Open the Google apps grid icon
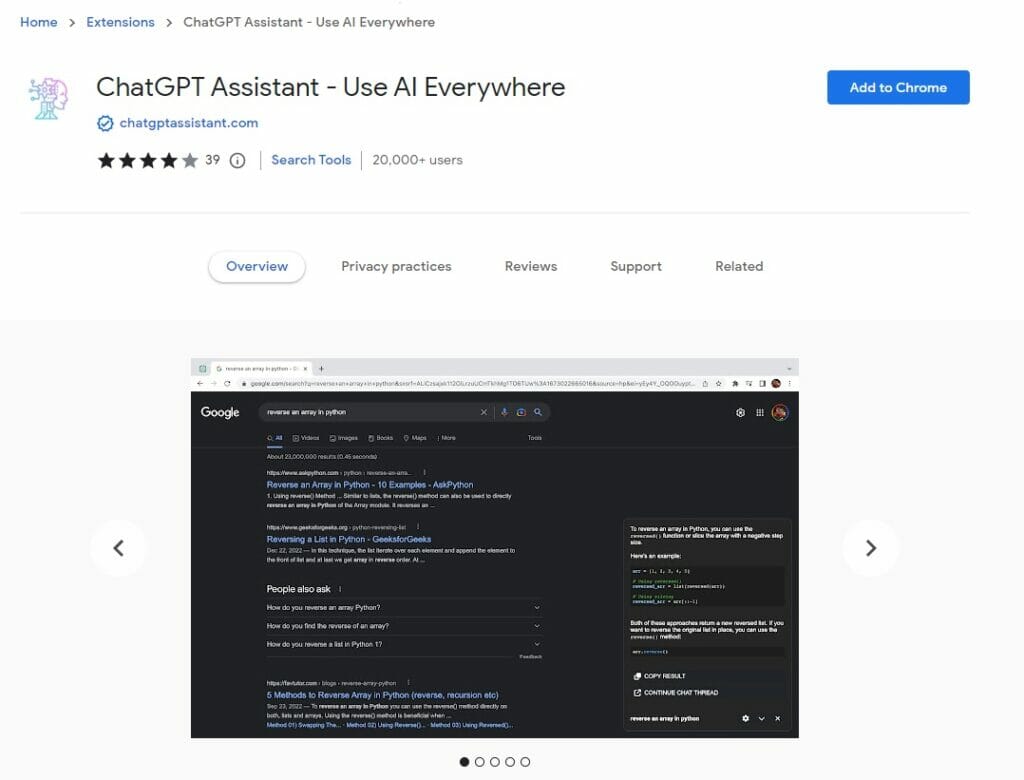Image resolution: width=1024 pixels, height=780 pixels. click(x=760, y=413)
